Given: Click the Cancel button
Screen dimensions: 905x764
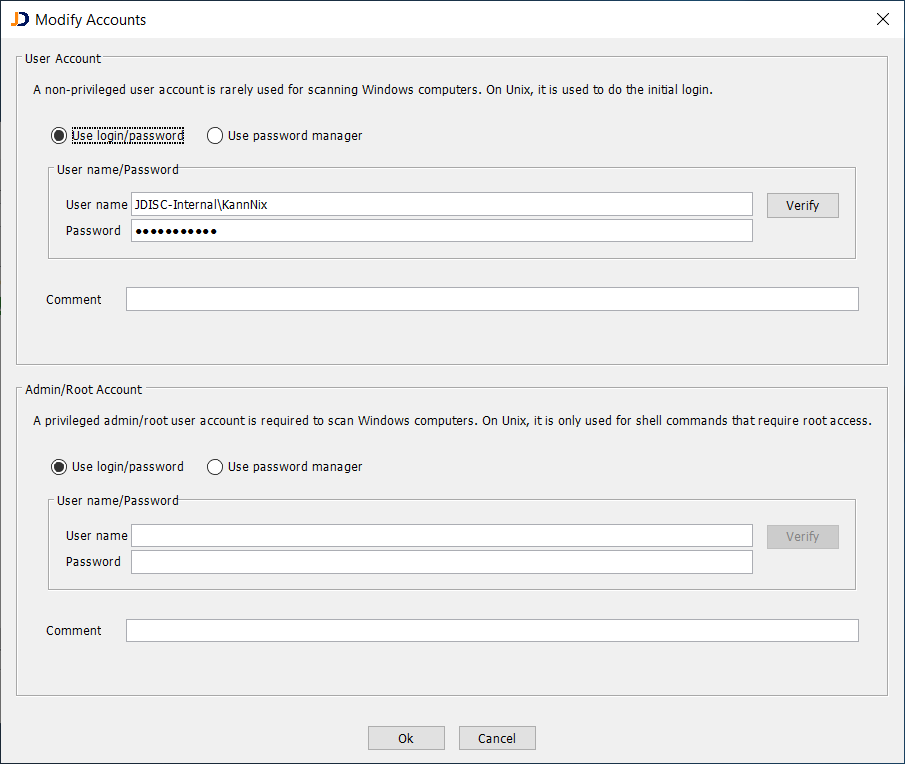Looking at the screenshot, I should pos(497,737).
